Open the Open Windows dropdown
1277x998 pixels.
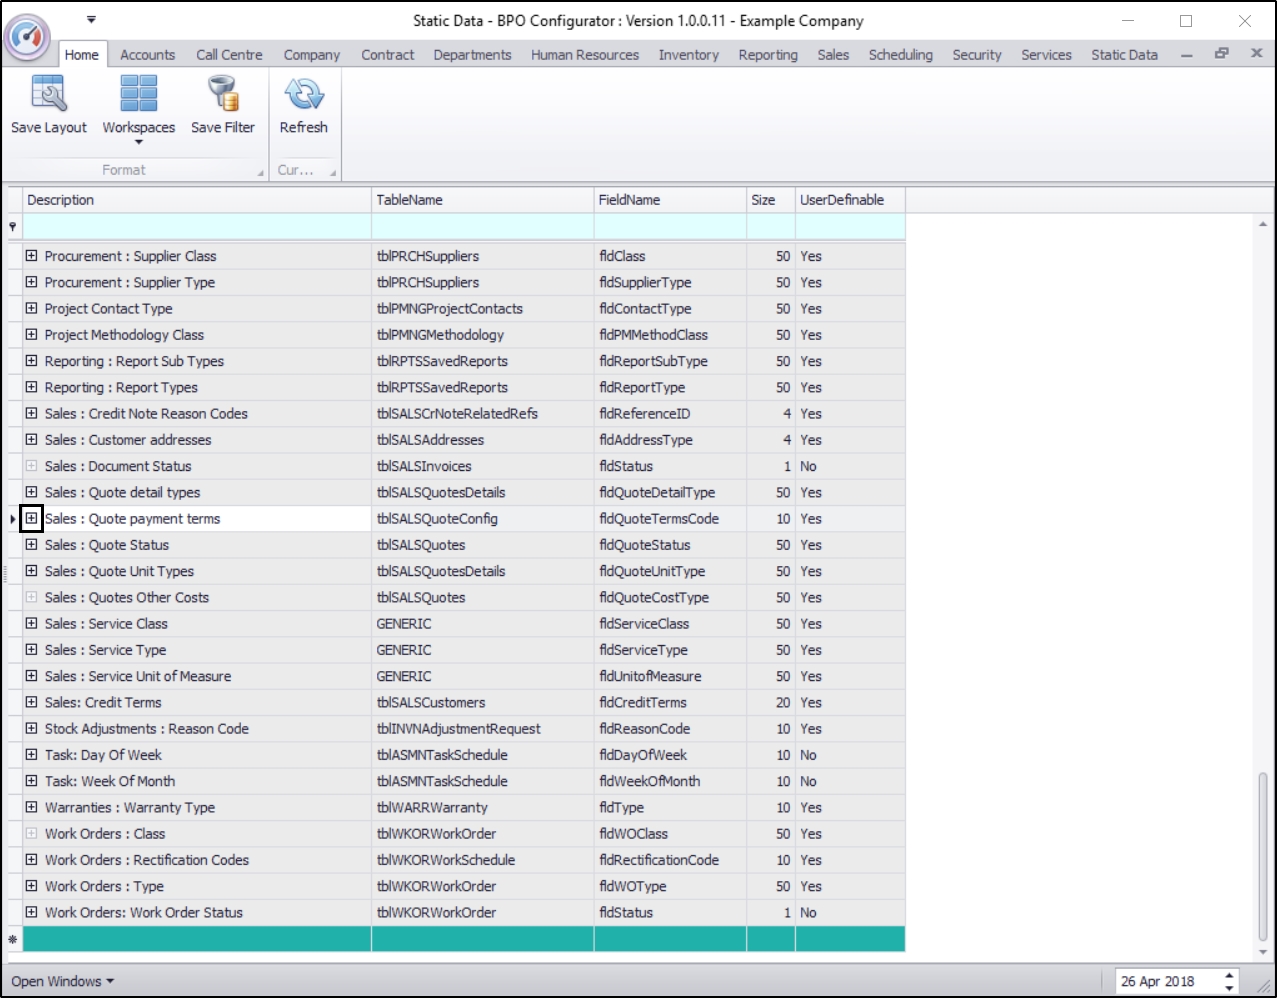(x=62, y=981)
